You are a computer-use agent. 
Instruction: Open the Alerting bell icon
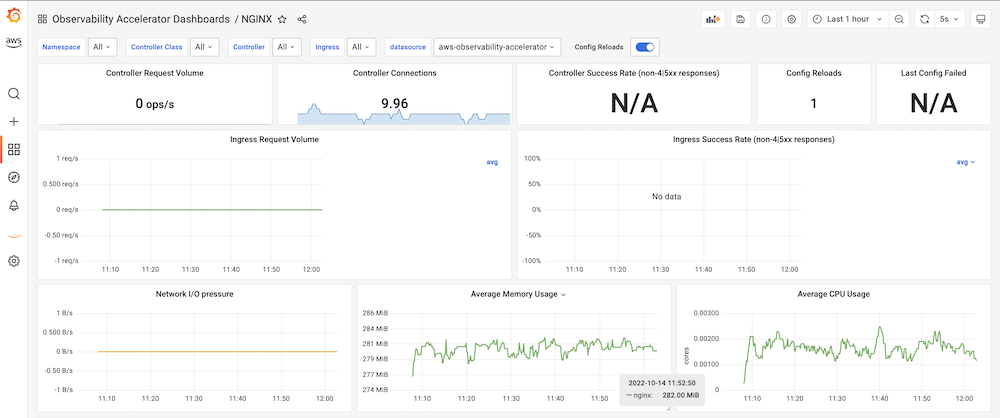(x=13, y=205)
